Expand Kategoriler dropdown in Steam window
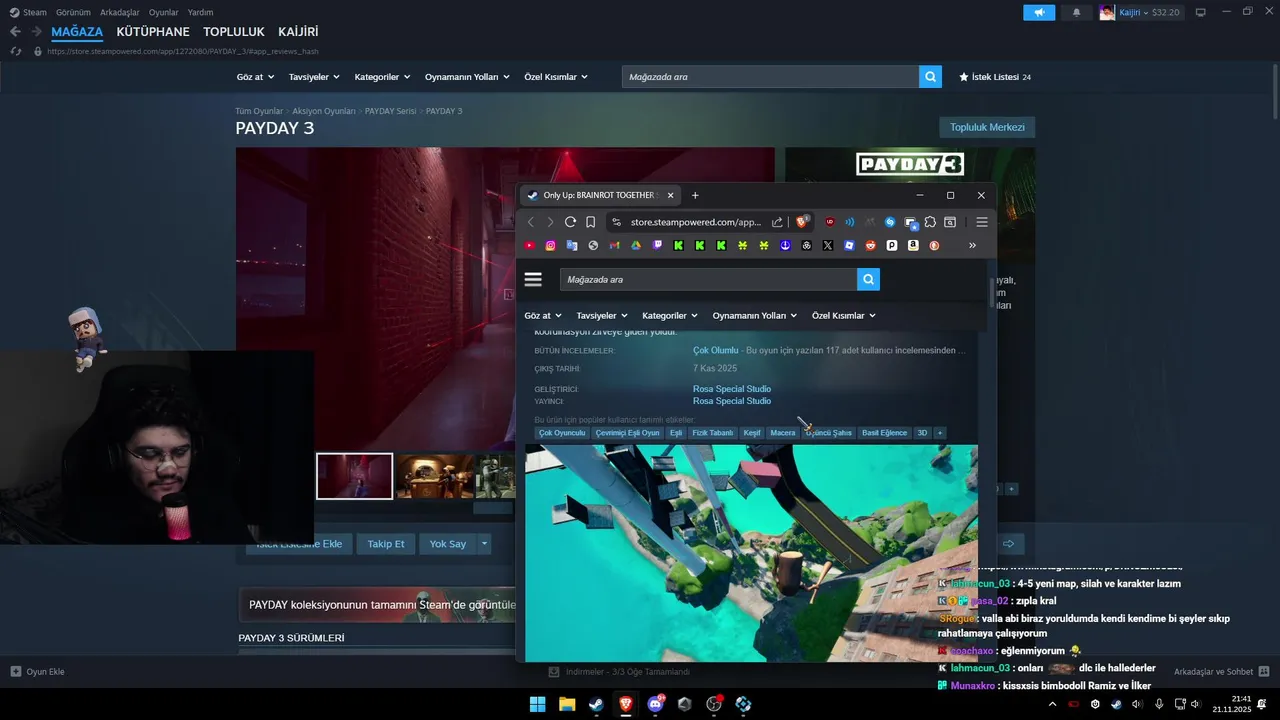Viewport: 1280px width, 720px height. coord(382,77)
